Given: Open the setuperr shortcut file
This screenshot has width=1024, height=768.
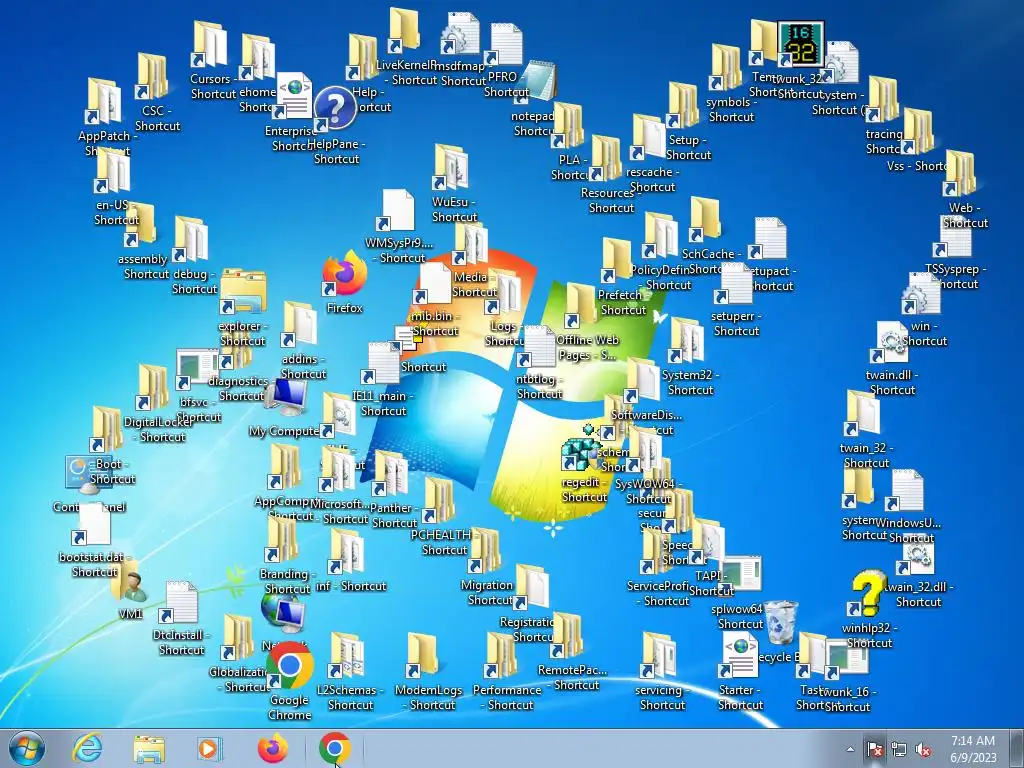Looking at the screenshot, I should coord(733,284).
